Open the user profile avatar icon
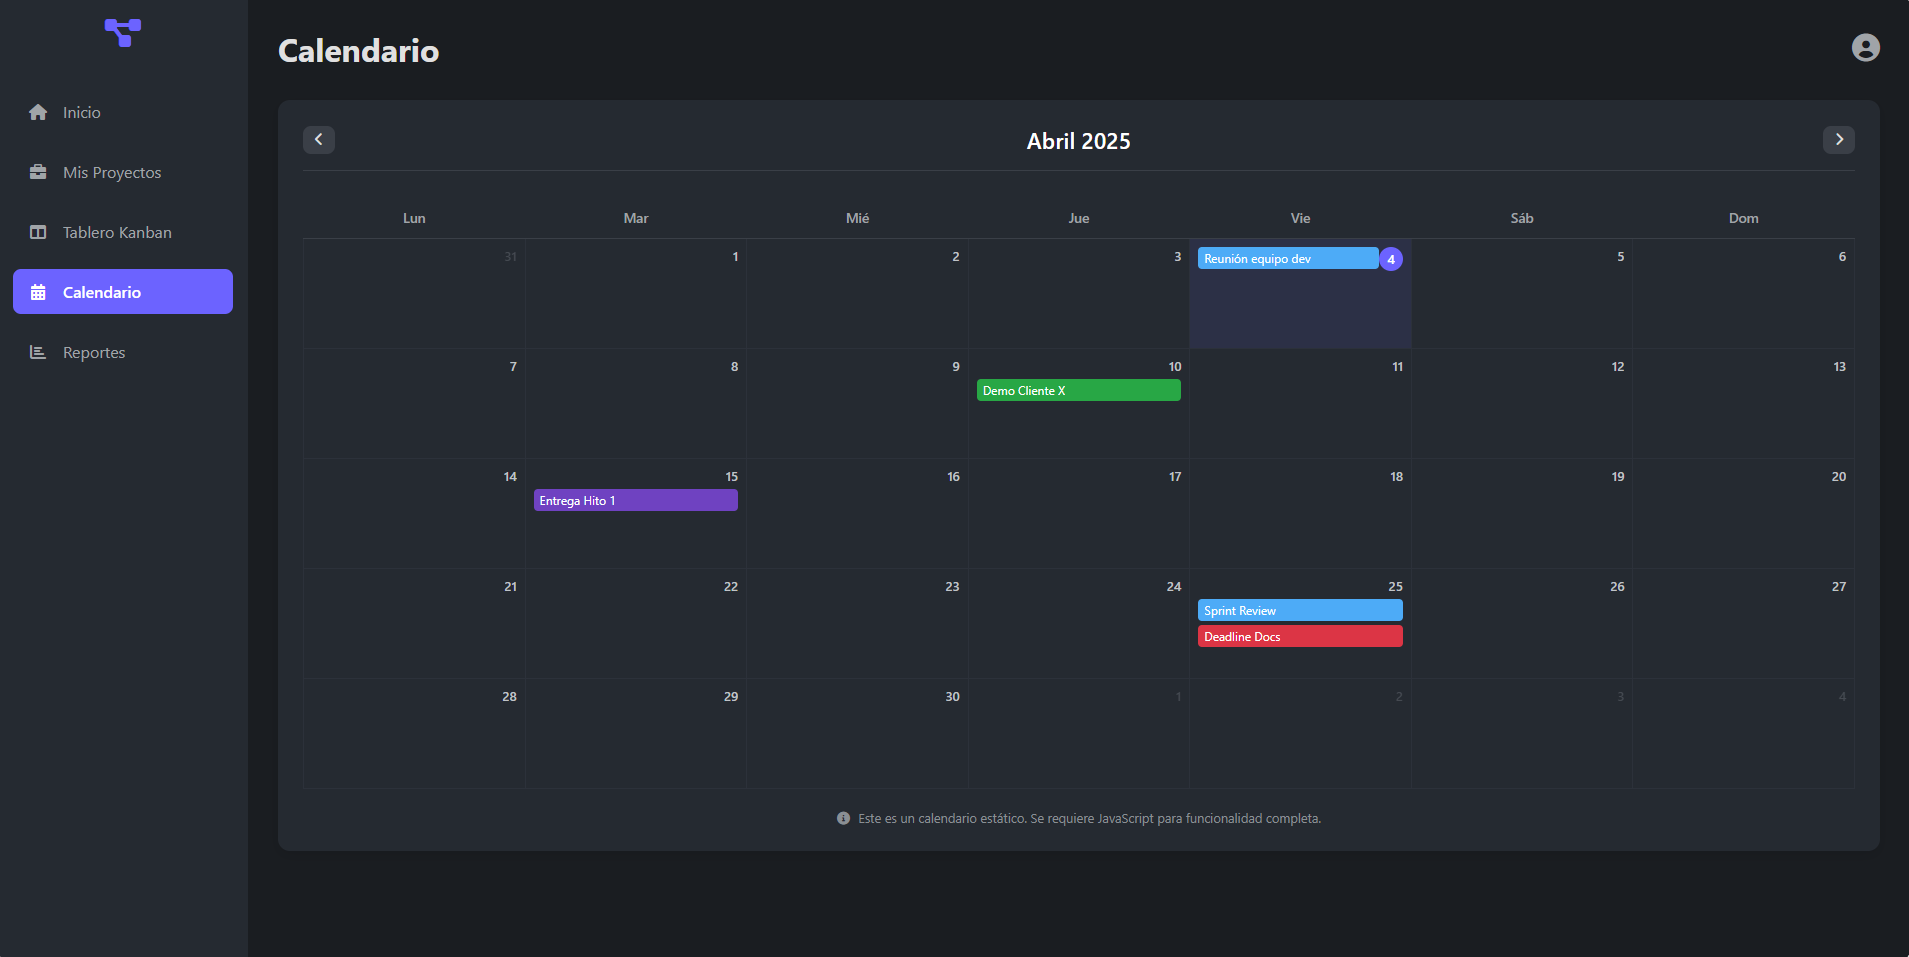This screenshot has height=957, width=1909. (1865, 48)
